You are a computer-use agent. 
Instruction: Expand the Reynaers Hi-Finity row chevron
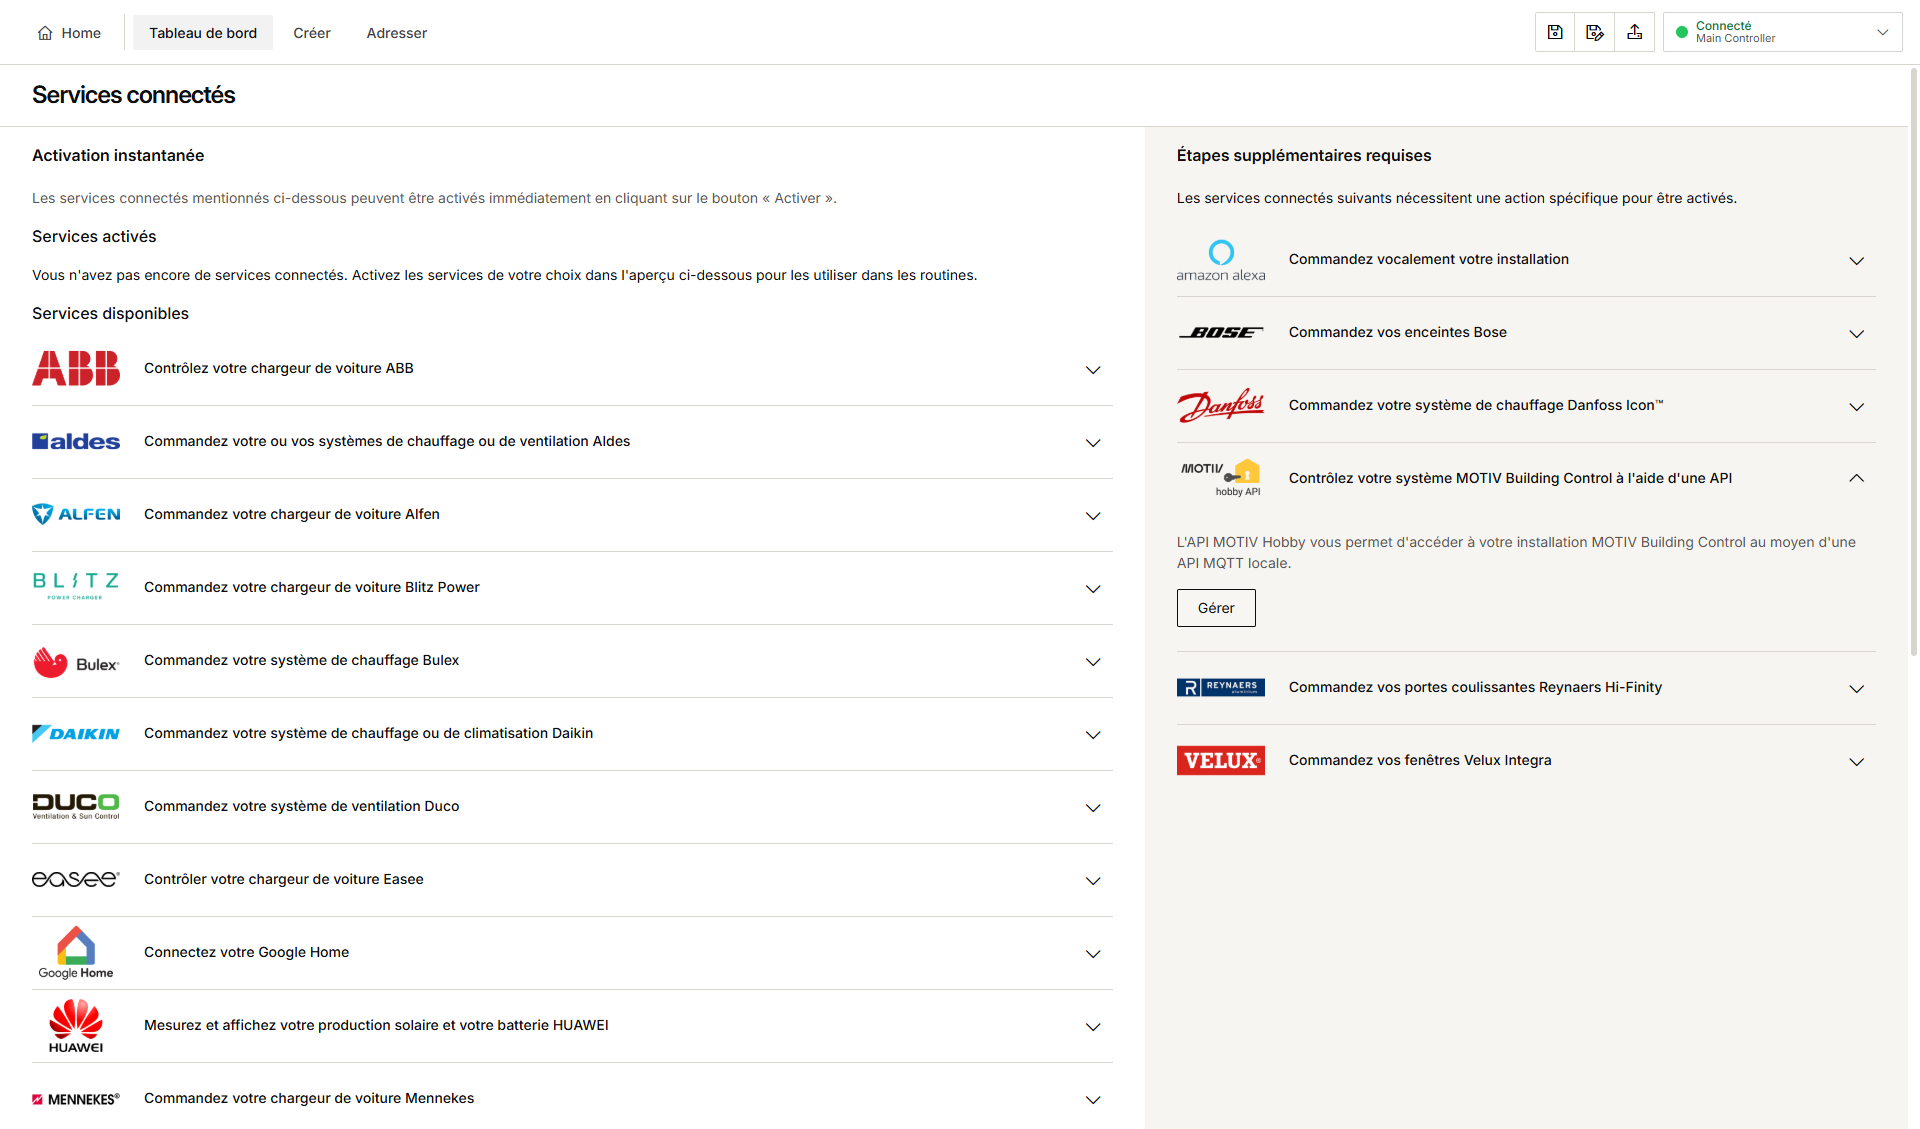(x=1856, y=689)
